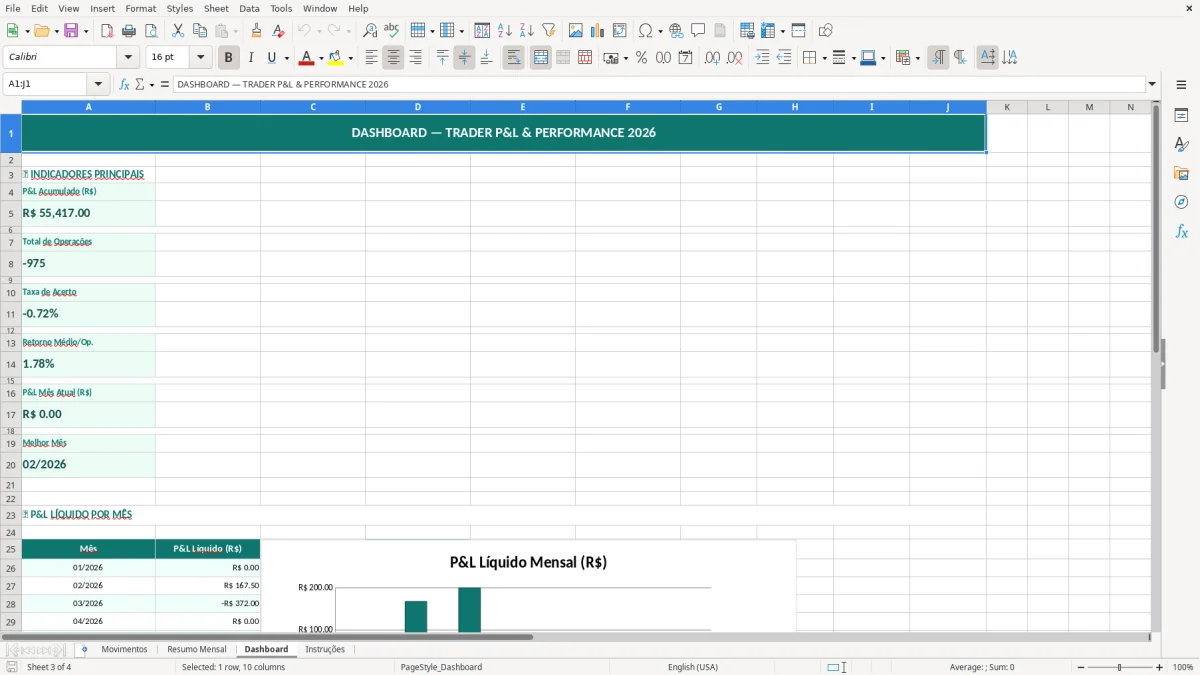Open Save dropdown arrow
The image size is (1200, 675).
[x=85, y=31]
